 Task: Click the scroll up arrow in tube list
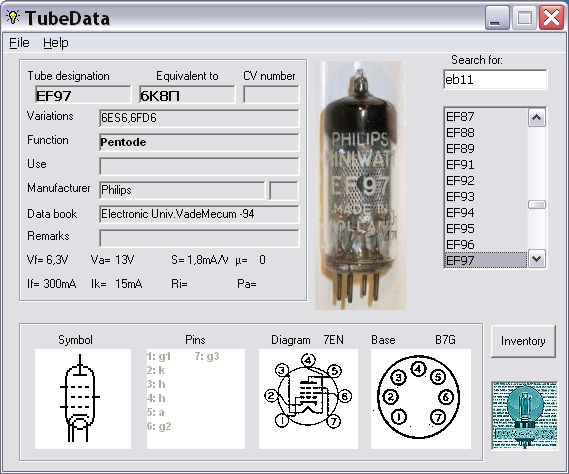coord(537,118)
